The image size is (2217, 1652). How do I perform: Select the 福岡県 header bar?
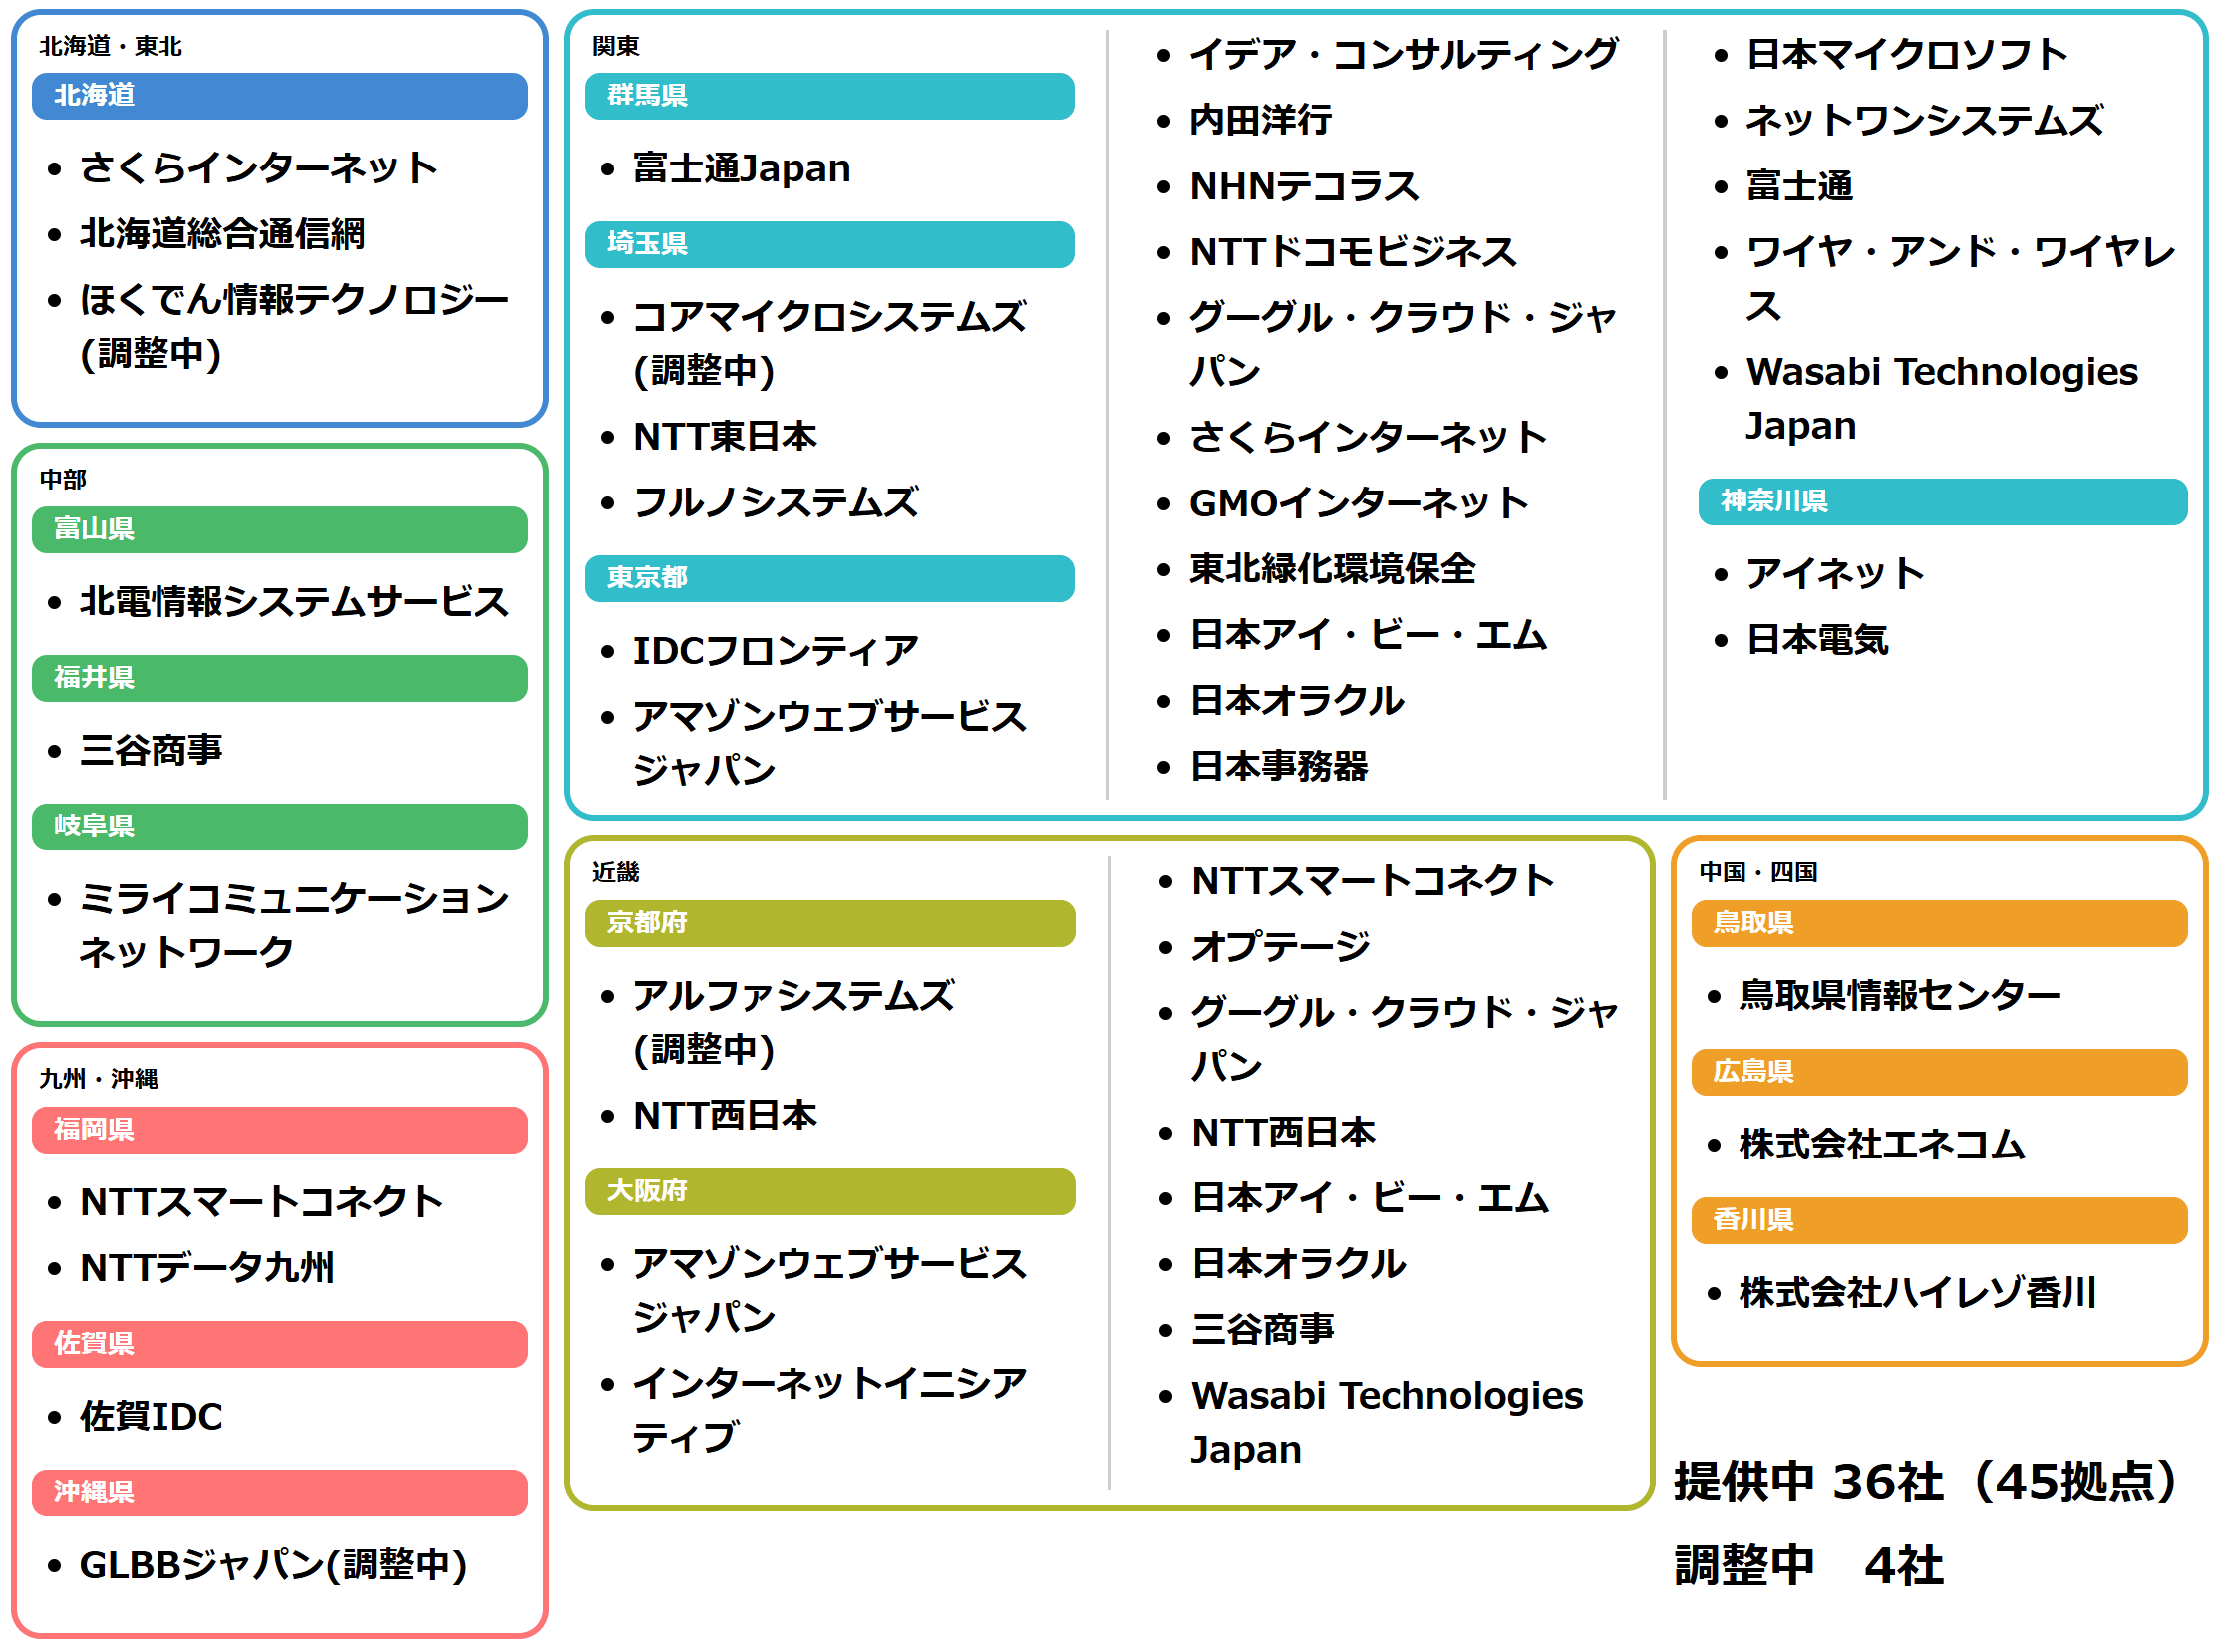[x=279, y=1130]
